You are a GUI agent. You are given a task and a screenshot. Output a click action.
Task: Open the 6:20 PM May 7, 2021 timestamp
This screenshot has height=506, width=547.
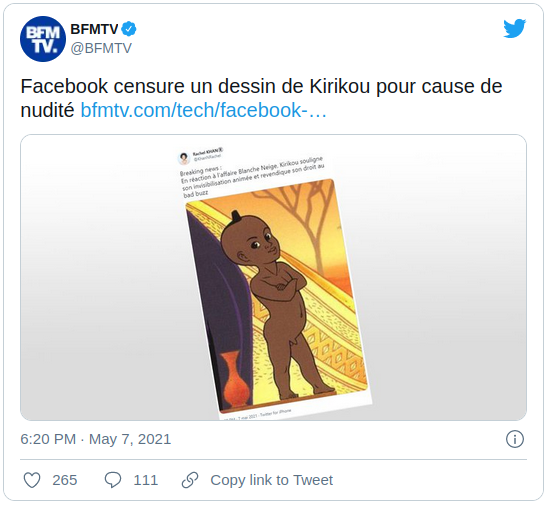[x=96, y=439]
